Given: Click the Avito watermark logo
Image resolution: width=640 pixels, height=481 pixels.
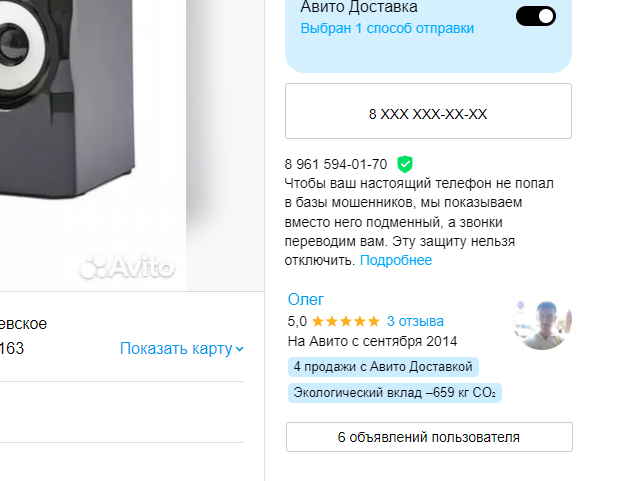Looking at the screenshot, I should (127, 267).
